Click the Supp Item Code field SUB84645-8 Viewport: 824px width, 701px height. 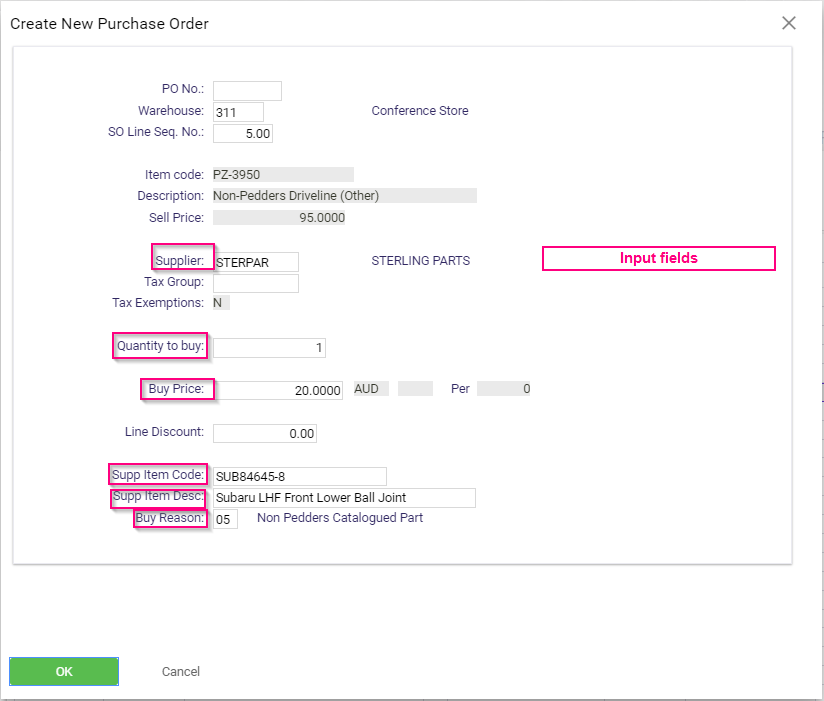coord(300,476)
